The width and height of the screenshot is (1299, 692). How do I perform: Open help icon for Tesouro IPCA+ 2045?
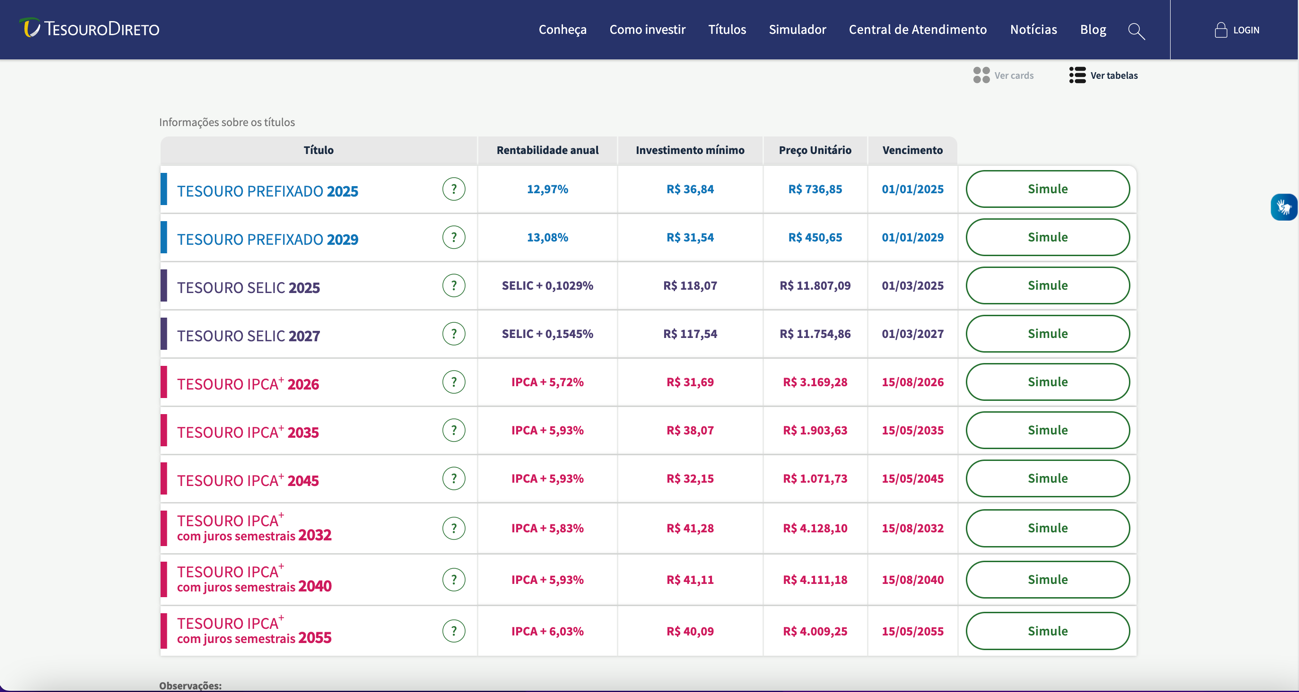454,479
